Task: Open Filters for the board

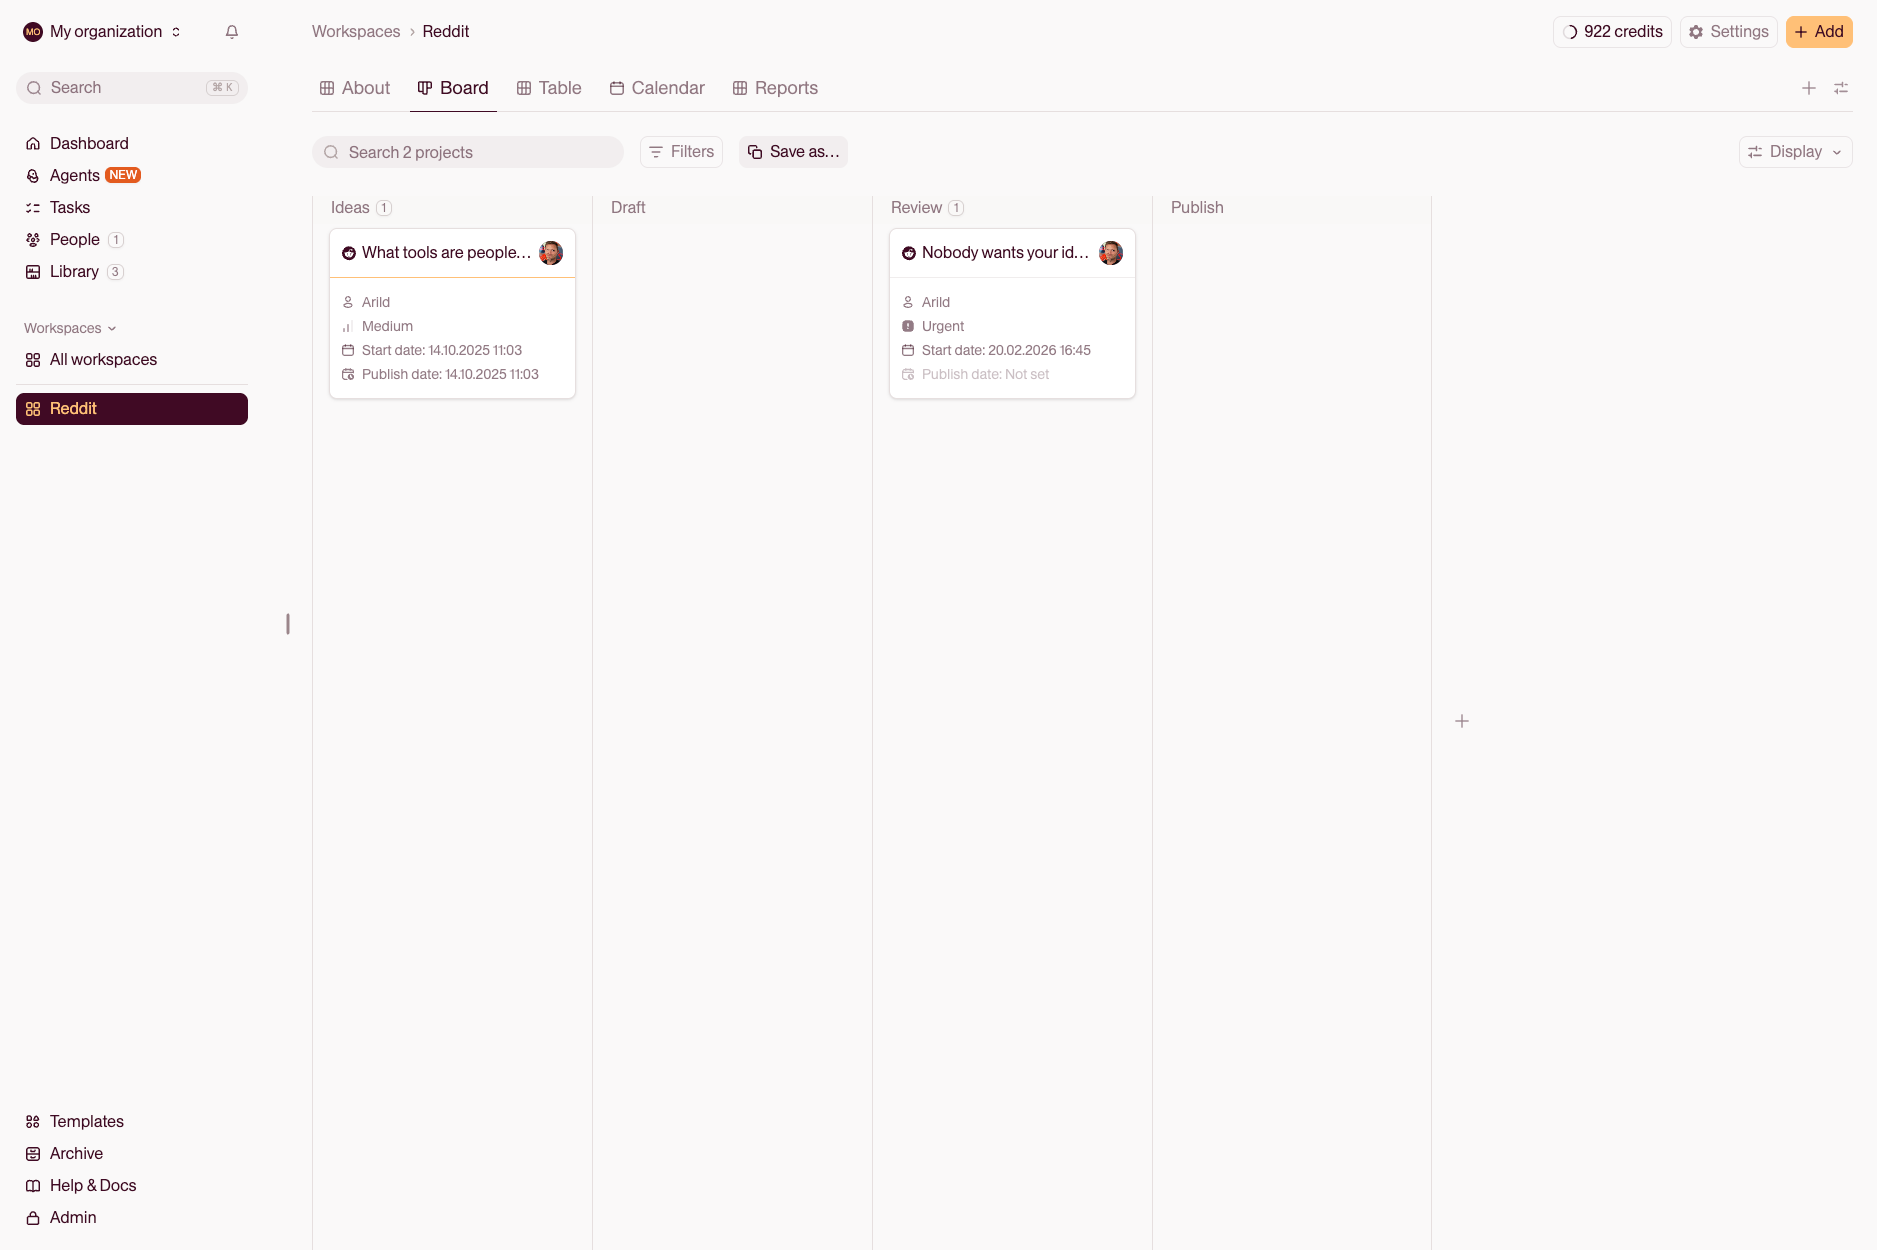Action: [681, 151]
